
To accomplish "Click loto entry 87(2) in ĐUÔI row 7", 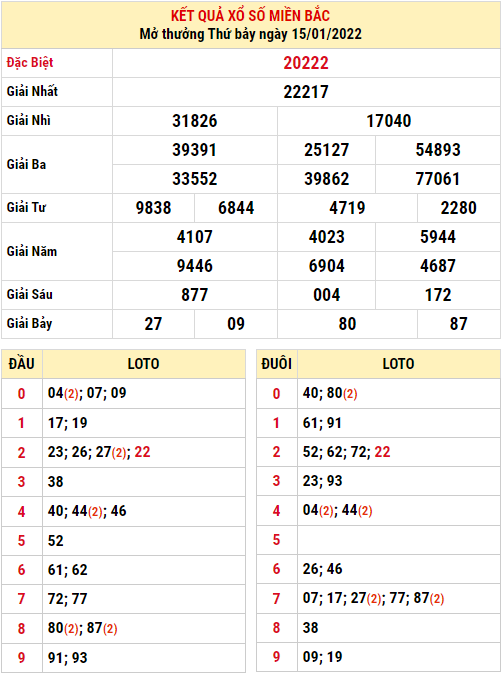I will coord(428,598).
